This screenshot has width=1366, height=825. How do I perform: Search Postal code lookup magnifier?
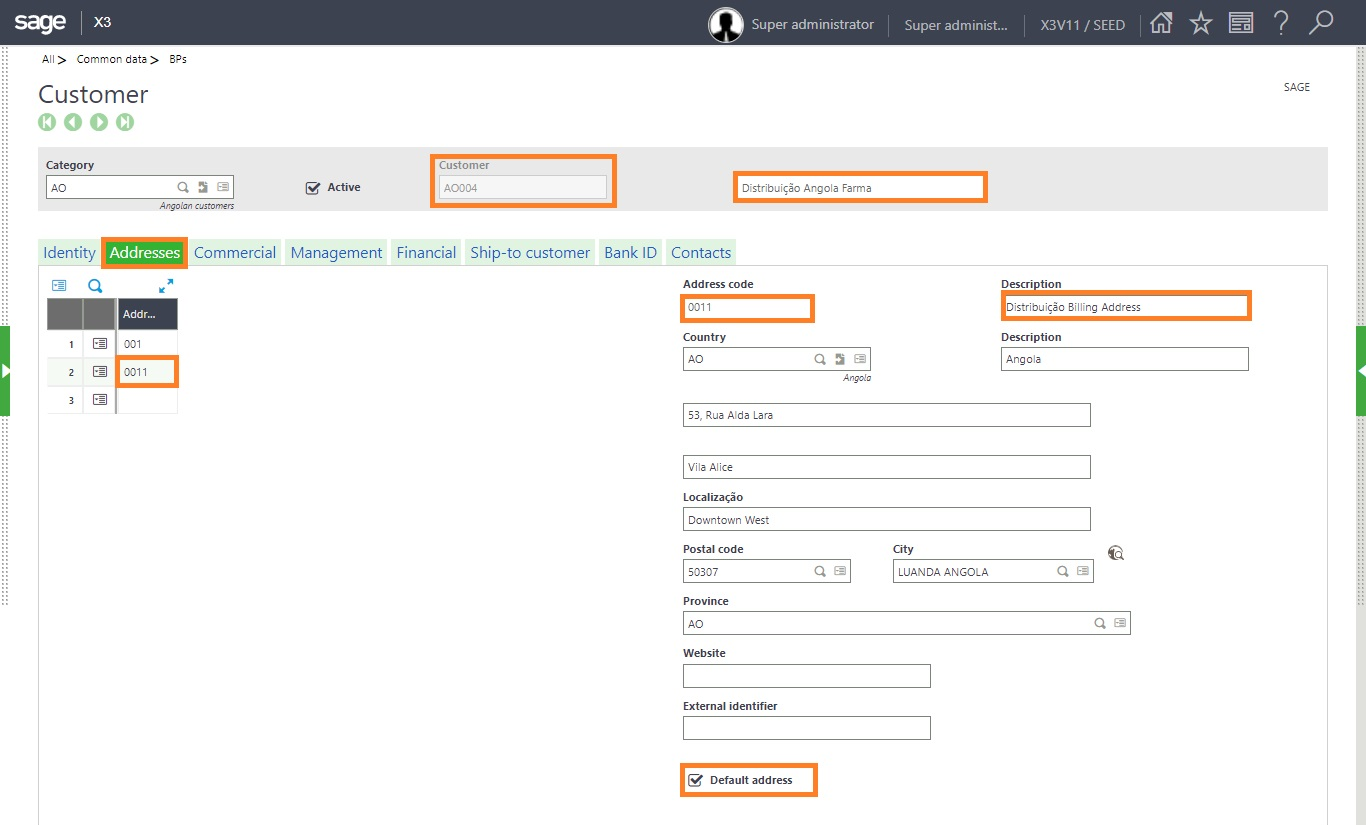click(x=820, y=571)
